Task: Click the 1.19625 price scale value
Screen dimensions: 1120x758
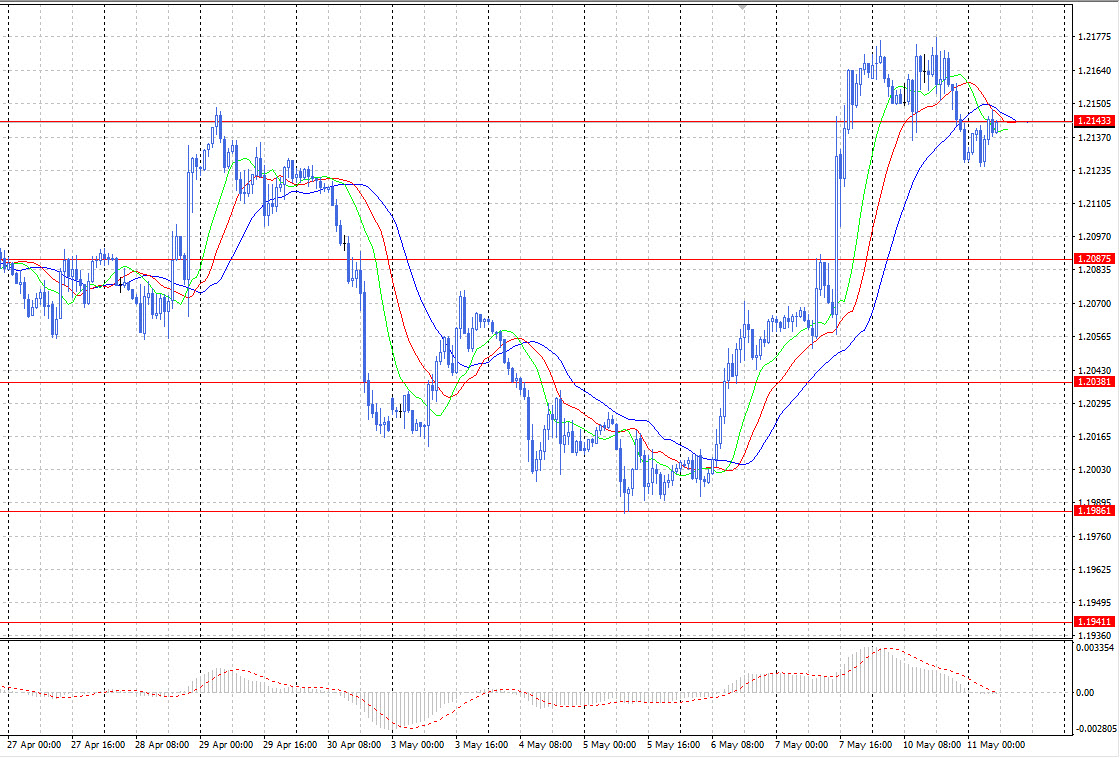Action: [1094, 570]
